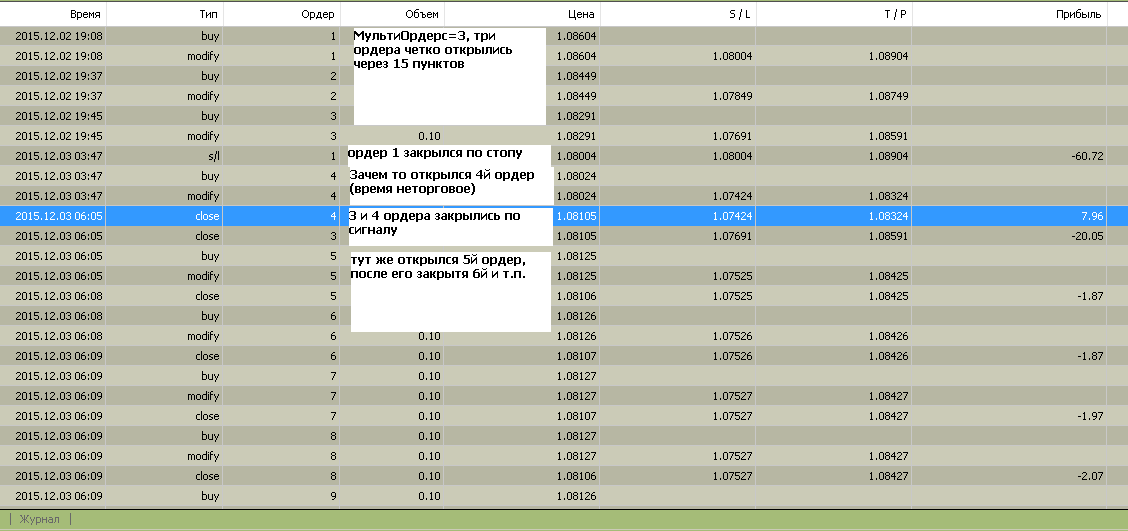Select order number 9 cell
This screenshot has width=1128, height=531.
click(x=333, y=496)
